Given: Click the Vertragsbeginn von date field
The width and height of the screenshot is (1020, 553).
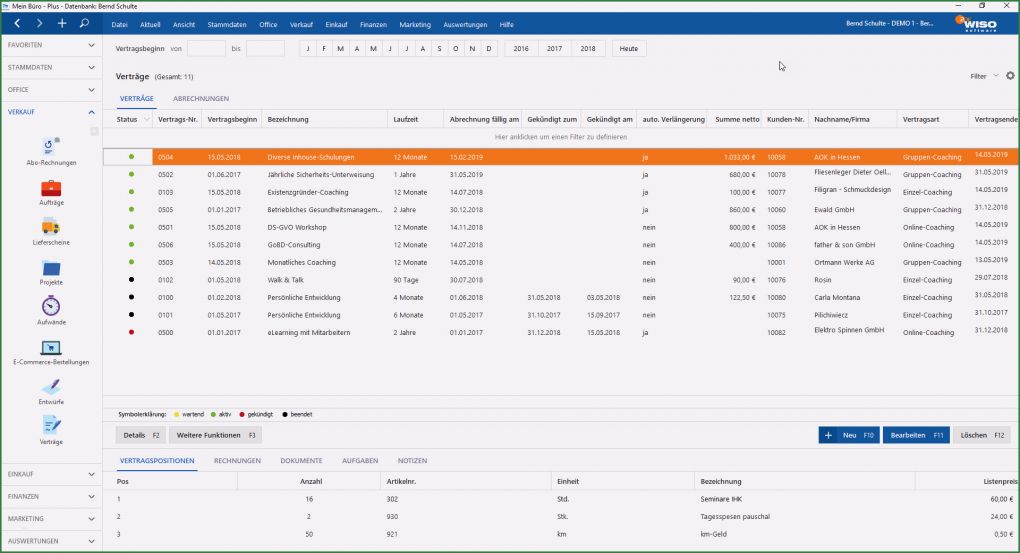Looking at the screenshot, I should point(206,48).
